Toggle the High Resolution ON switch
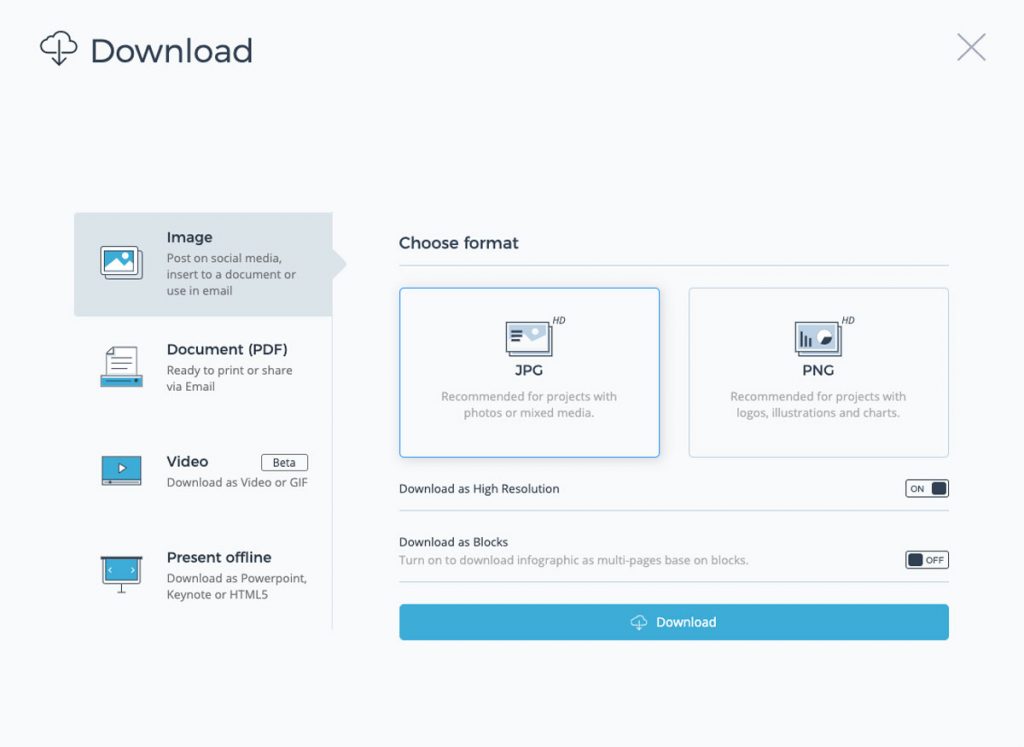Screen dimensions: 1024x747 tap(926, 488)
